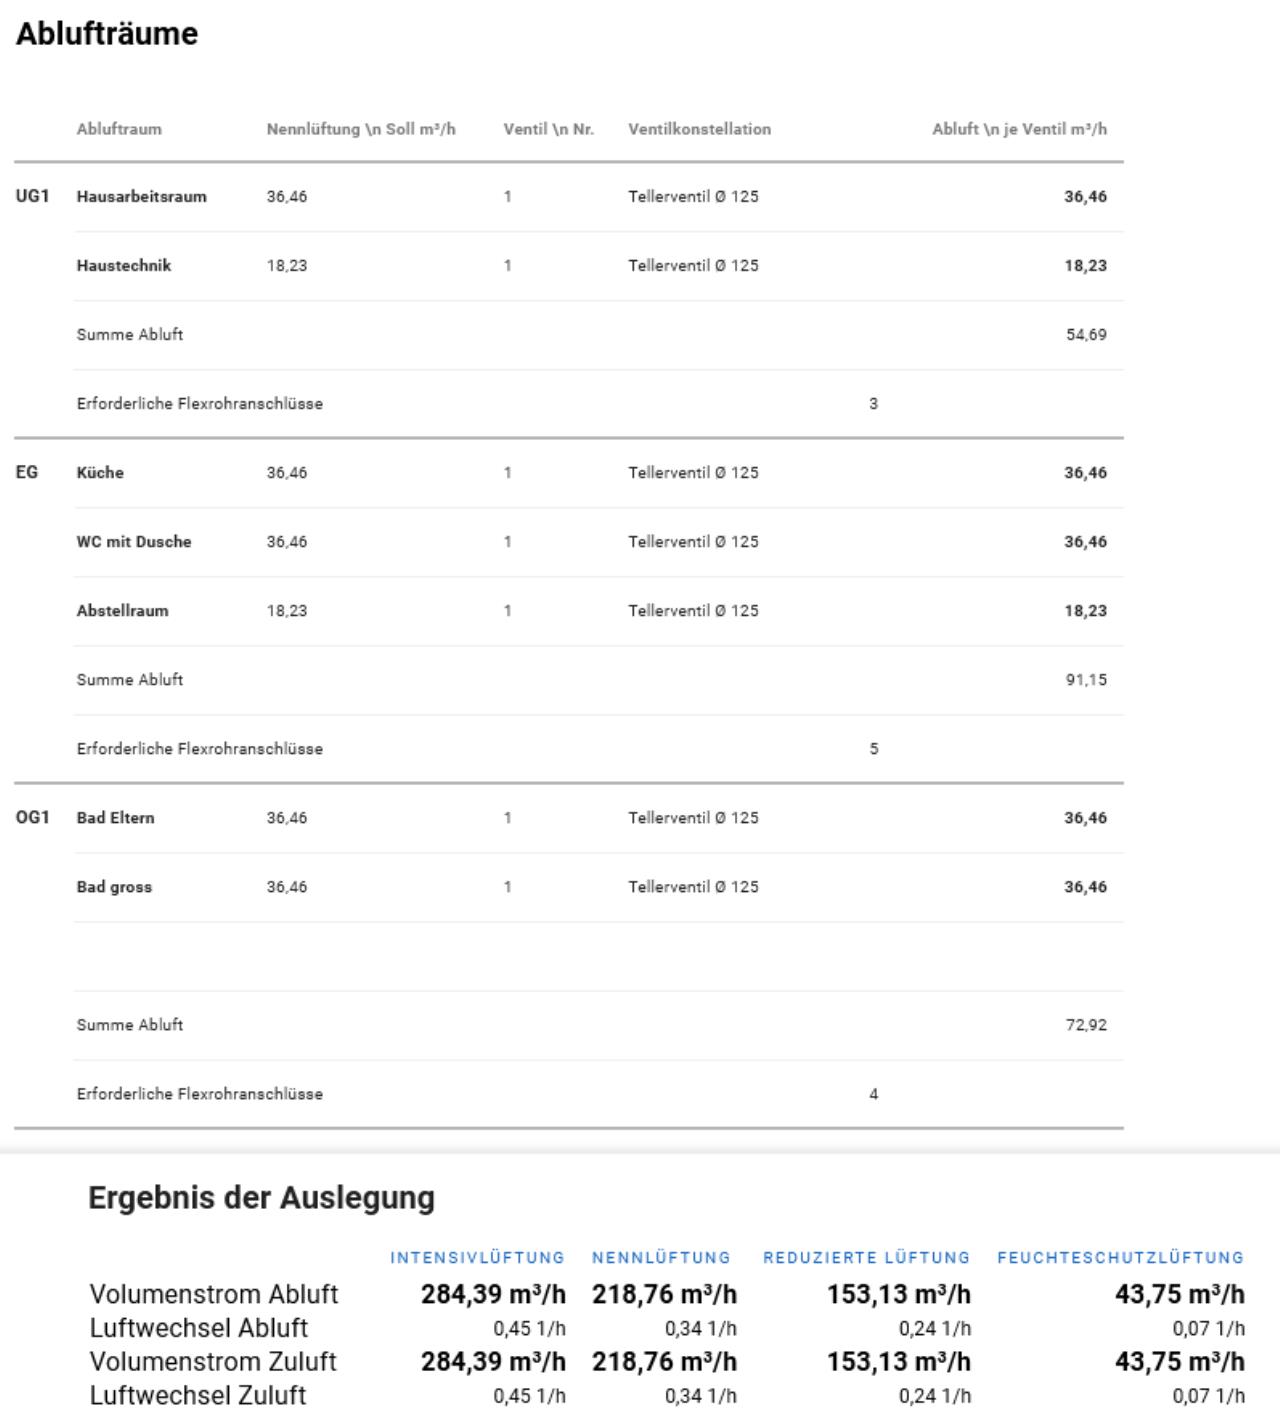Select the Reduzierte Lüftung label
Screen dimensions: 1280x1424
[x=866, y=1258]
